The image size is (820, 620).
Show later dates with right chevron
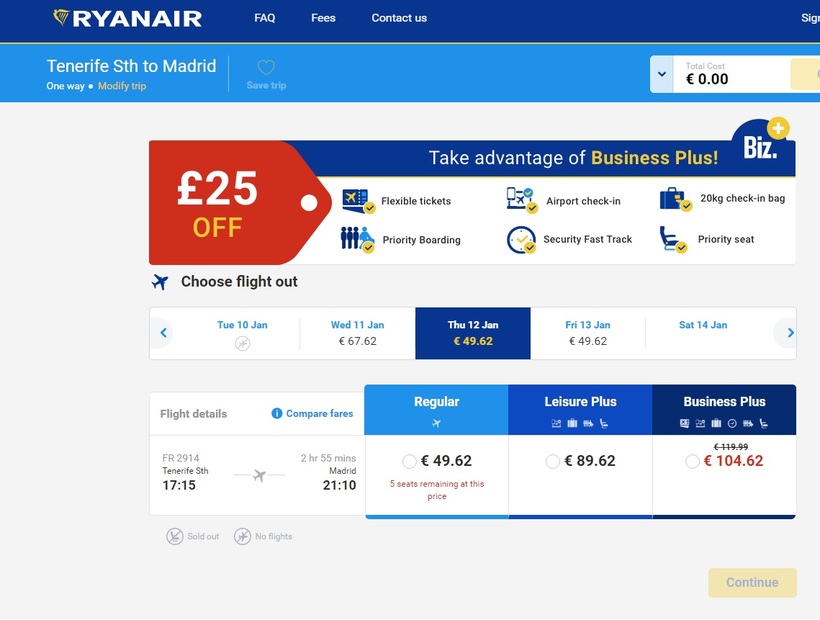coord(790,333)
